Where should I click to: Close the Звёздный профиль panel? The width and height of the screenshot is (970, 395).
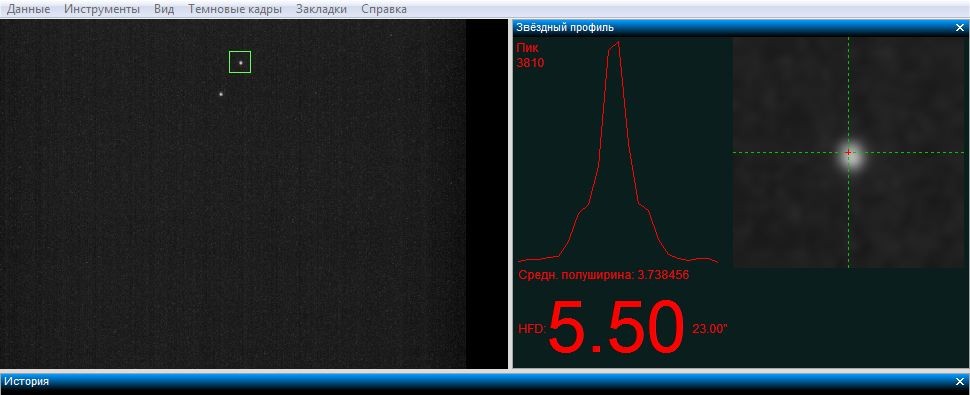[960, 28]
